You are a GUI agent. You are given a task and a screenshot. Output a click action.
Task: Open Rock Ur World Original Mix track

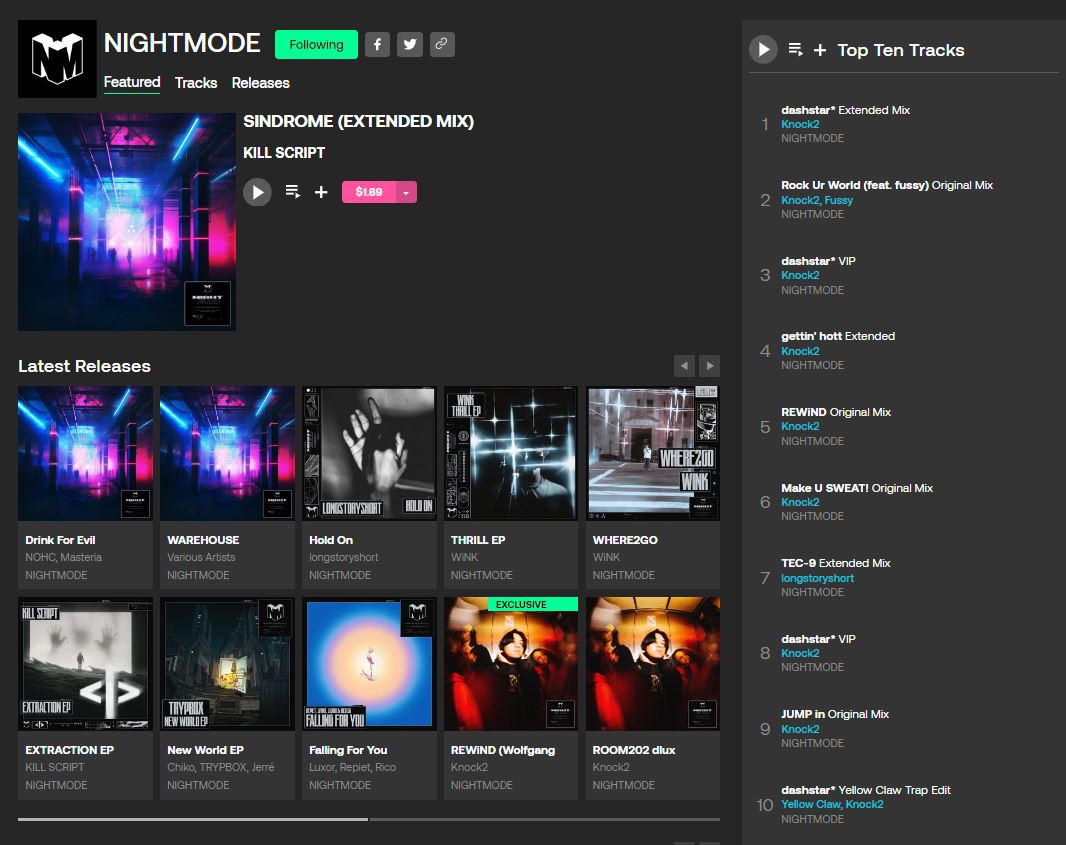pos(887,185)
